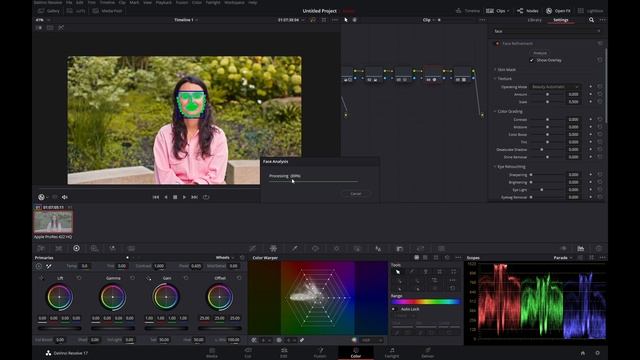Open the Primaries Wheels mode dropdown
The width and height of the screenshot is (640, 360).
(225, 258)
